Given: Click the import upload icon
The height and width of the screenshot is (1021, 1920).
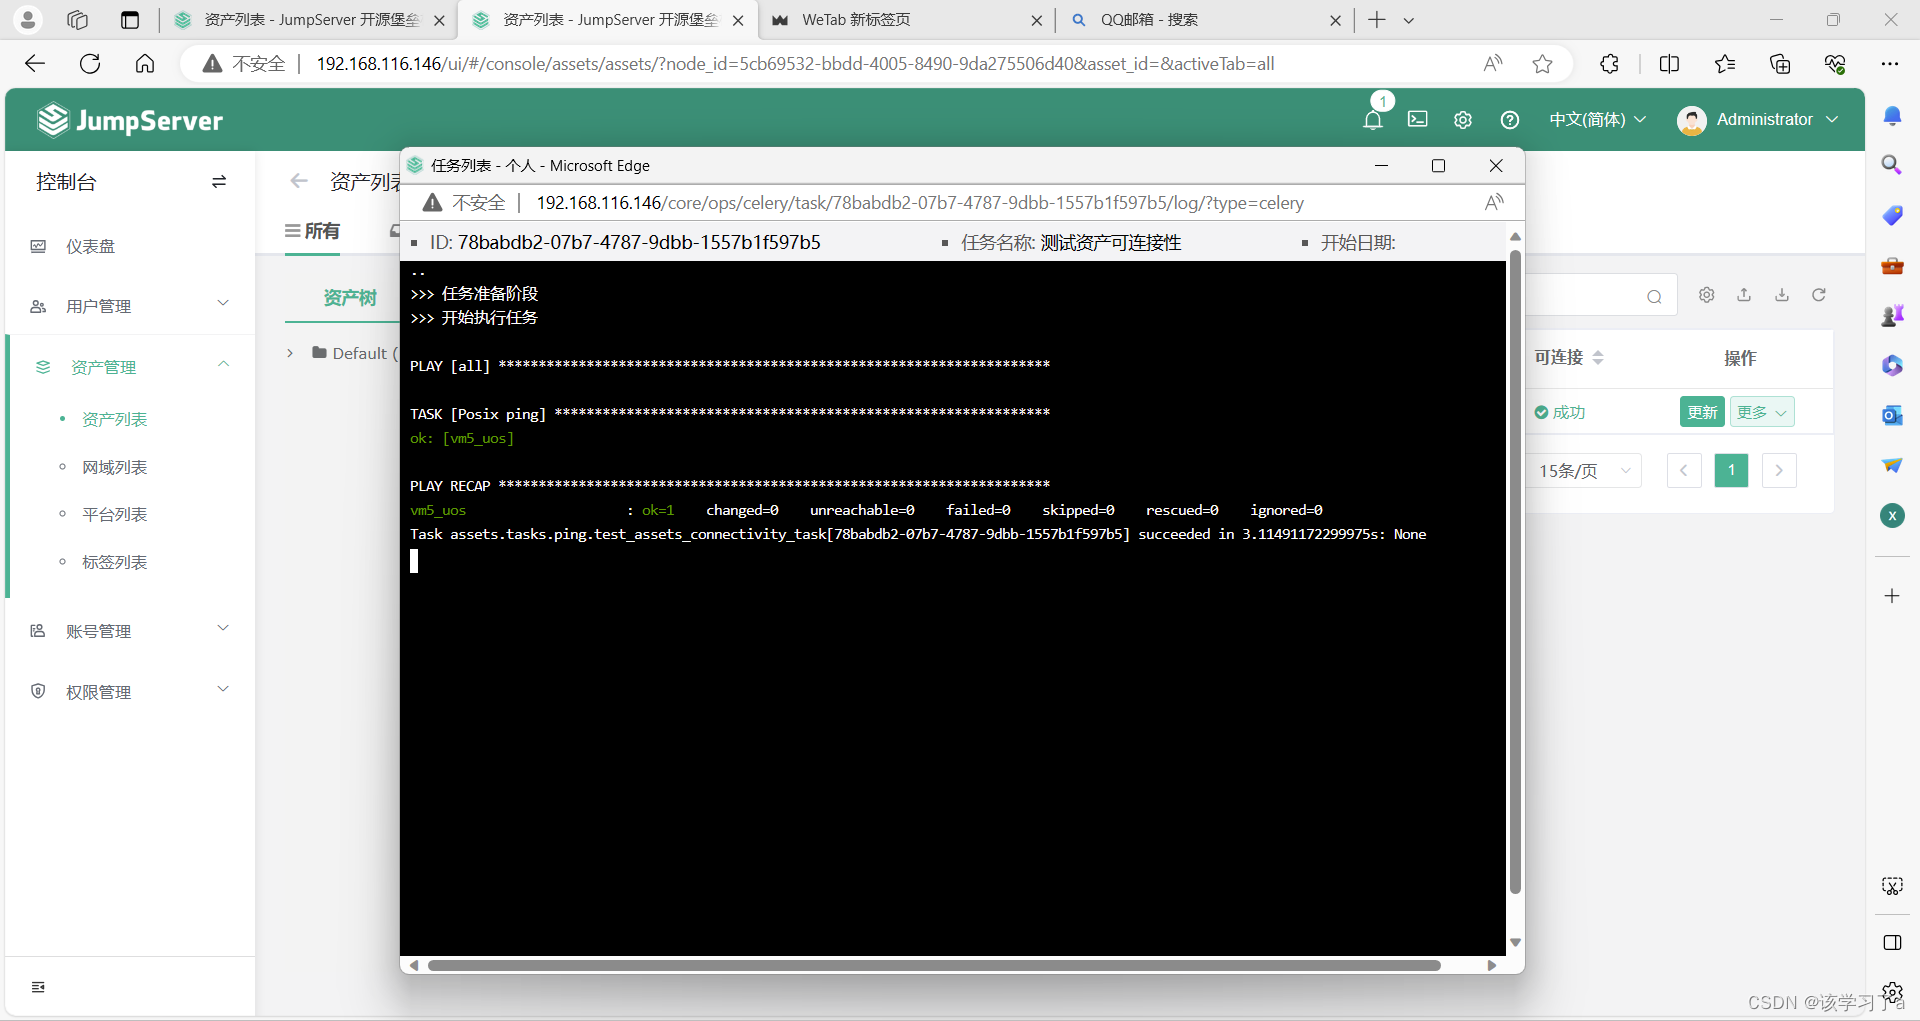Looking at the screenshot, I should pos(1744,295).
